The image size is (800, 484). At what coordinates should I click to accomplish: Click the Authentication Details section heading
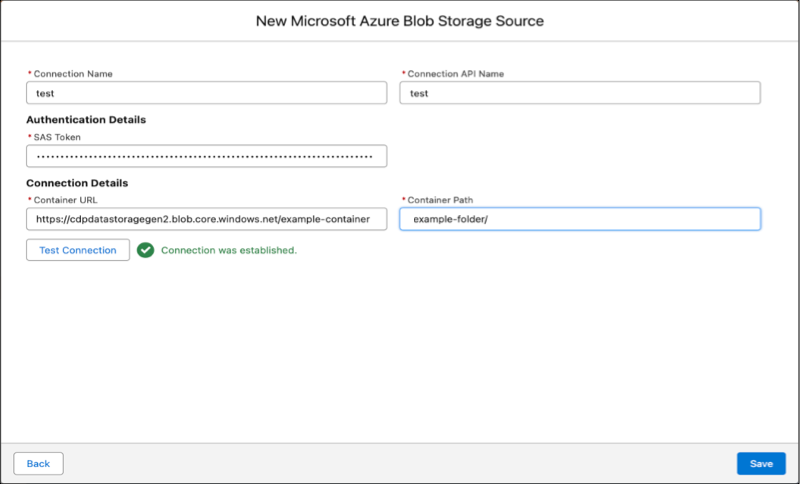[86, 120]
